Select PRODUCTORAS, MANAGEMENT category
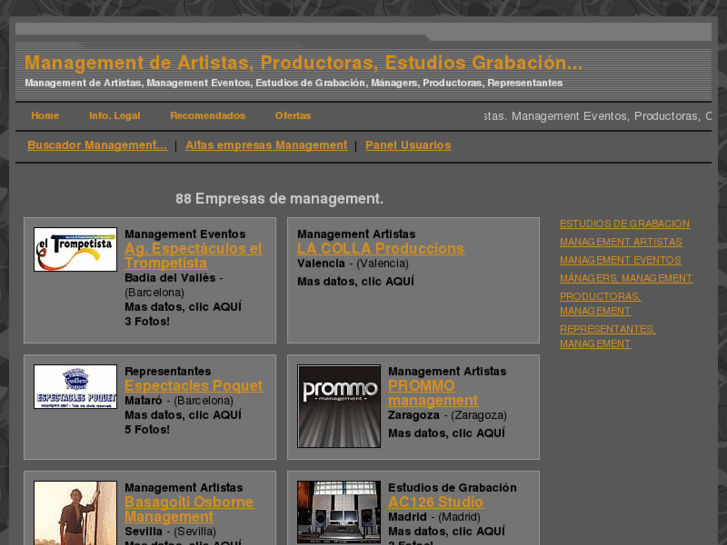Viewport: 727px width, 545px height. [x=600, y=304]
